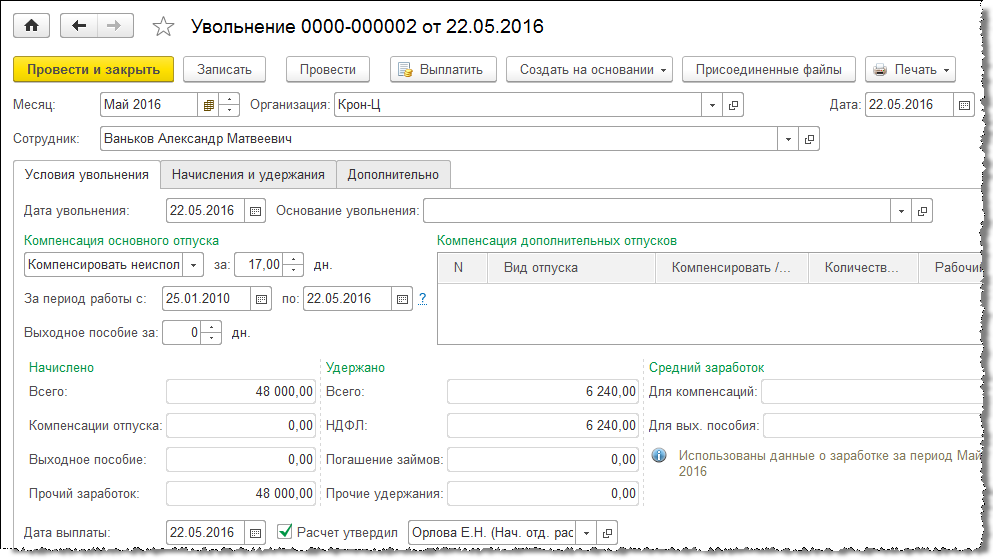Click Начислено Всего 48 000,00 field
The height and width of the screenshot is (559, 993).
click(x=241, y=392)
